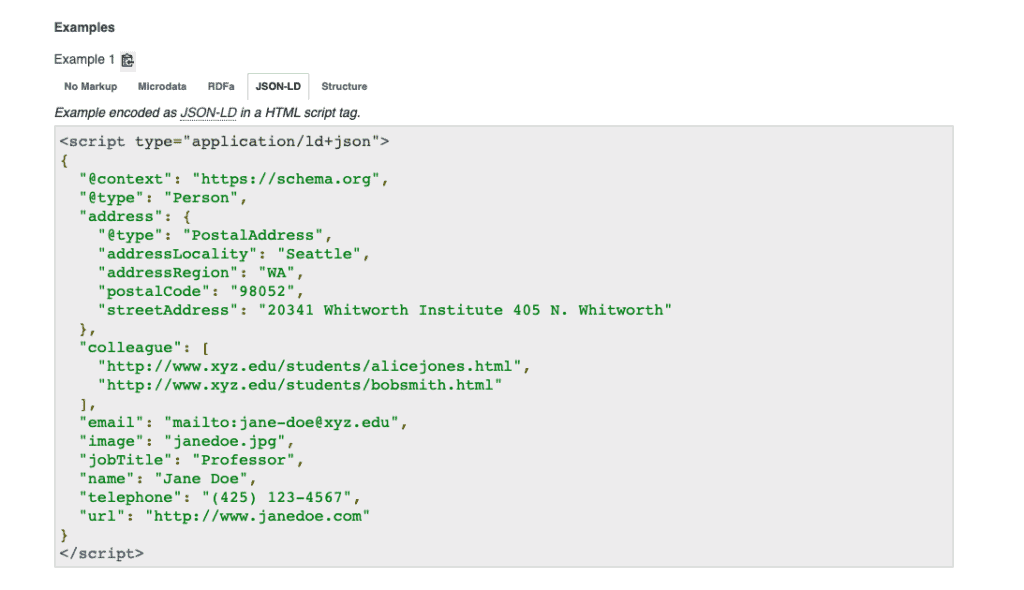Select the RDFa tab

tap(221, 86)
